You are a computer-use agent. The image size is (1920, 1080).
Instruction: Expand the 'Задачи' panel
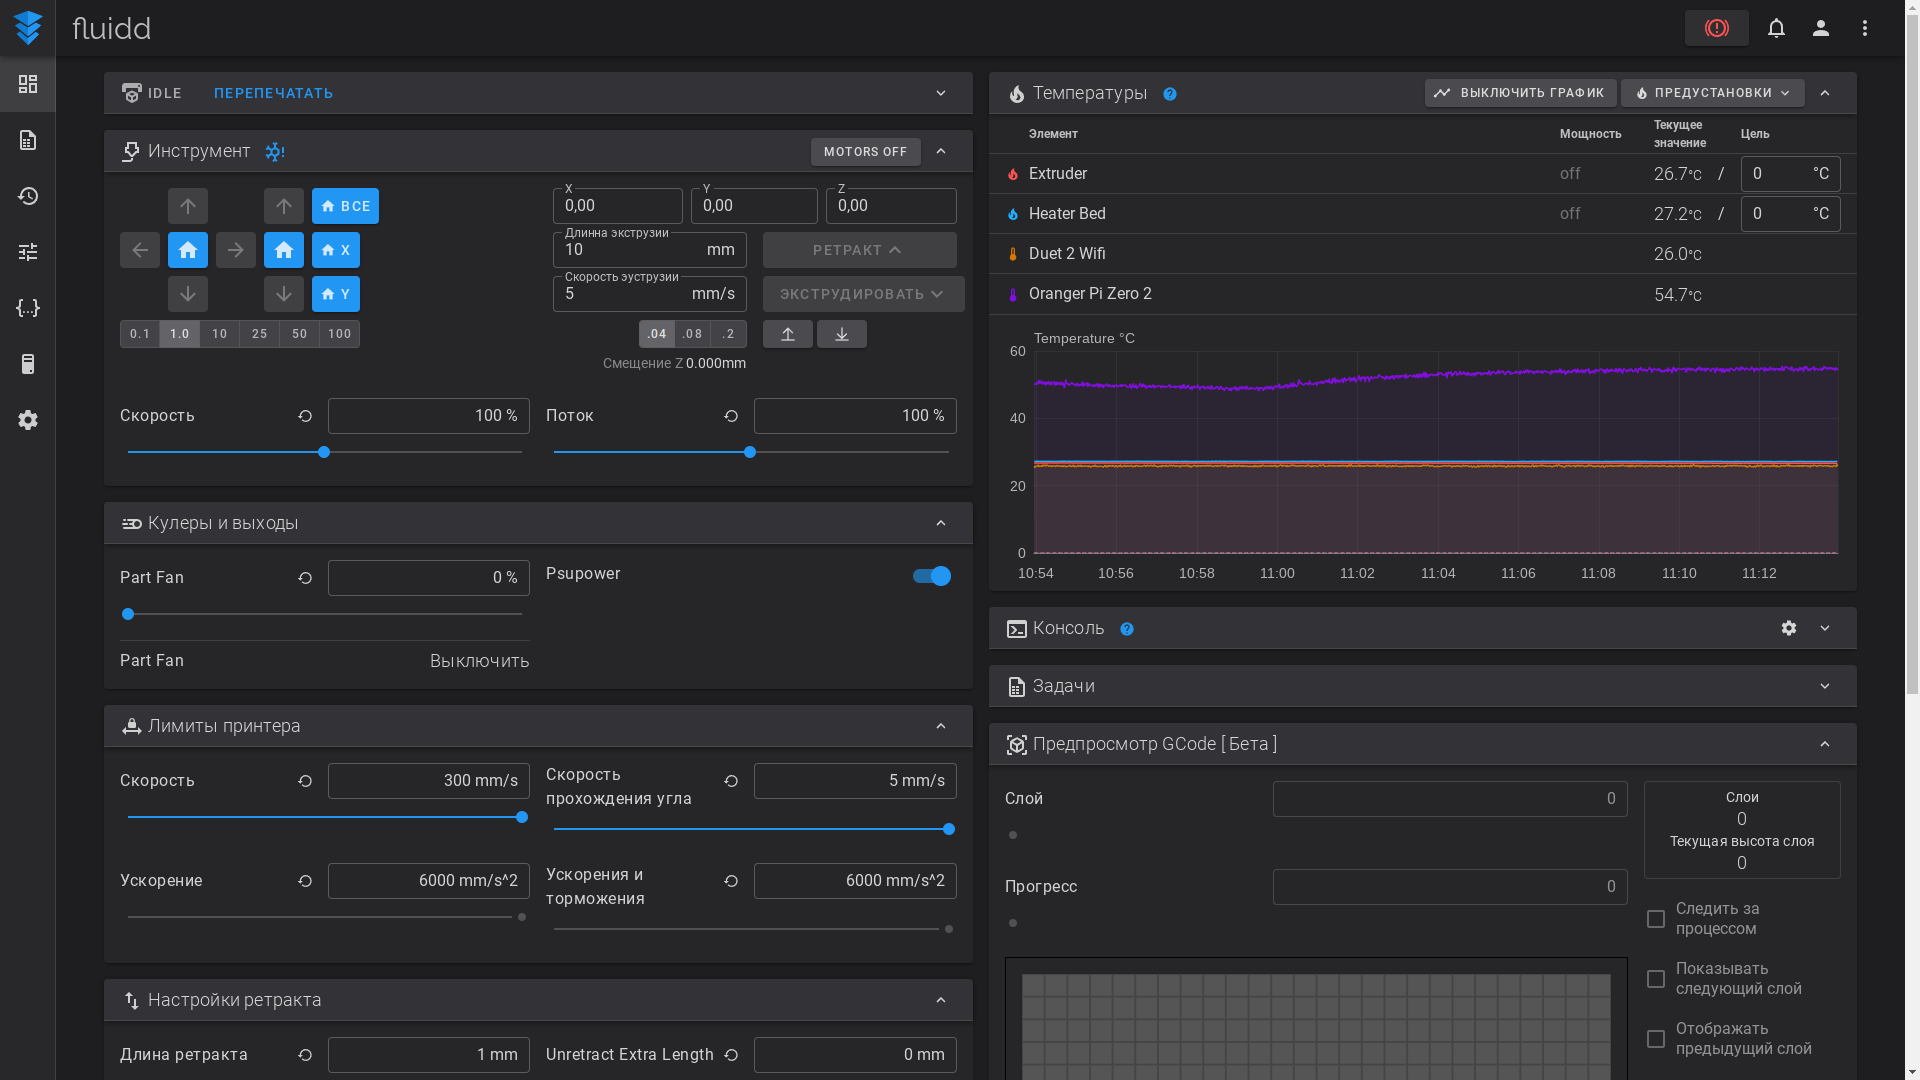[x=1825, y=686]
